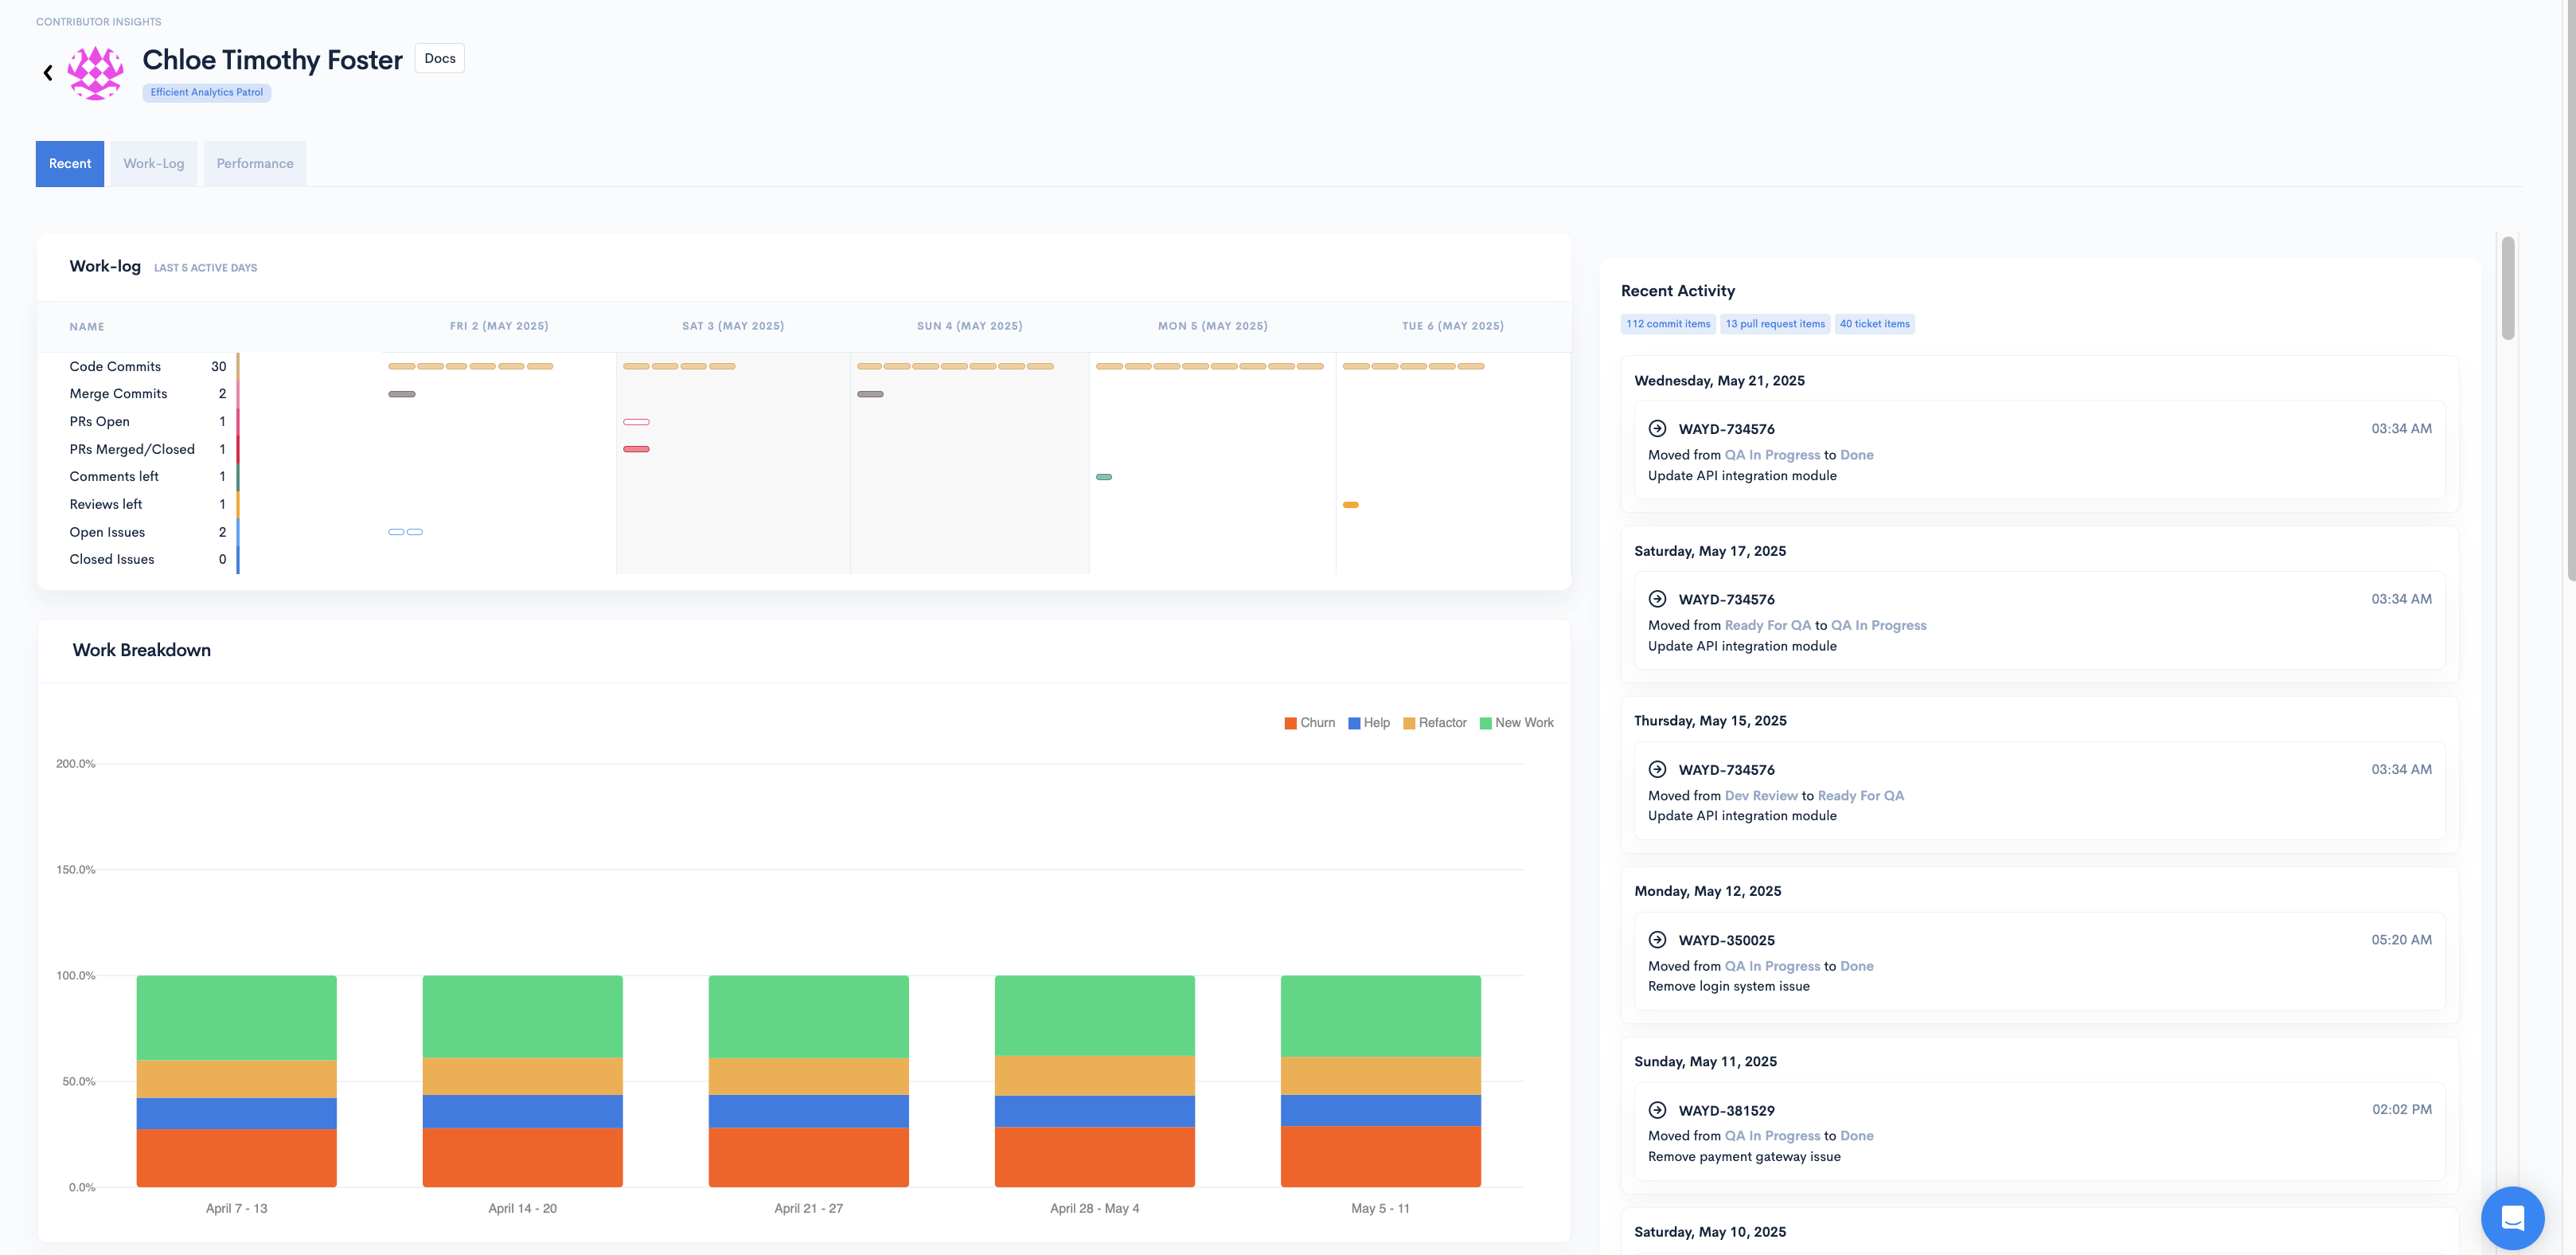Toggle the Help legend series
Viewport: 2576px width, 1255px height.
[1368, 723]
